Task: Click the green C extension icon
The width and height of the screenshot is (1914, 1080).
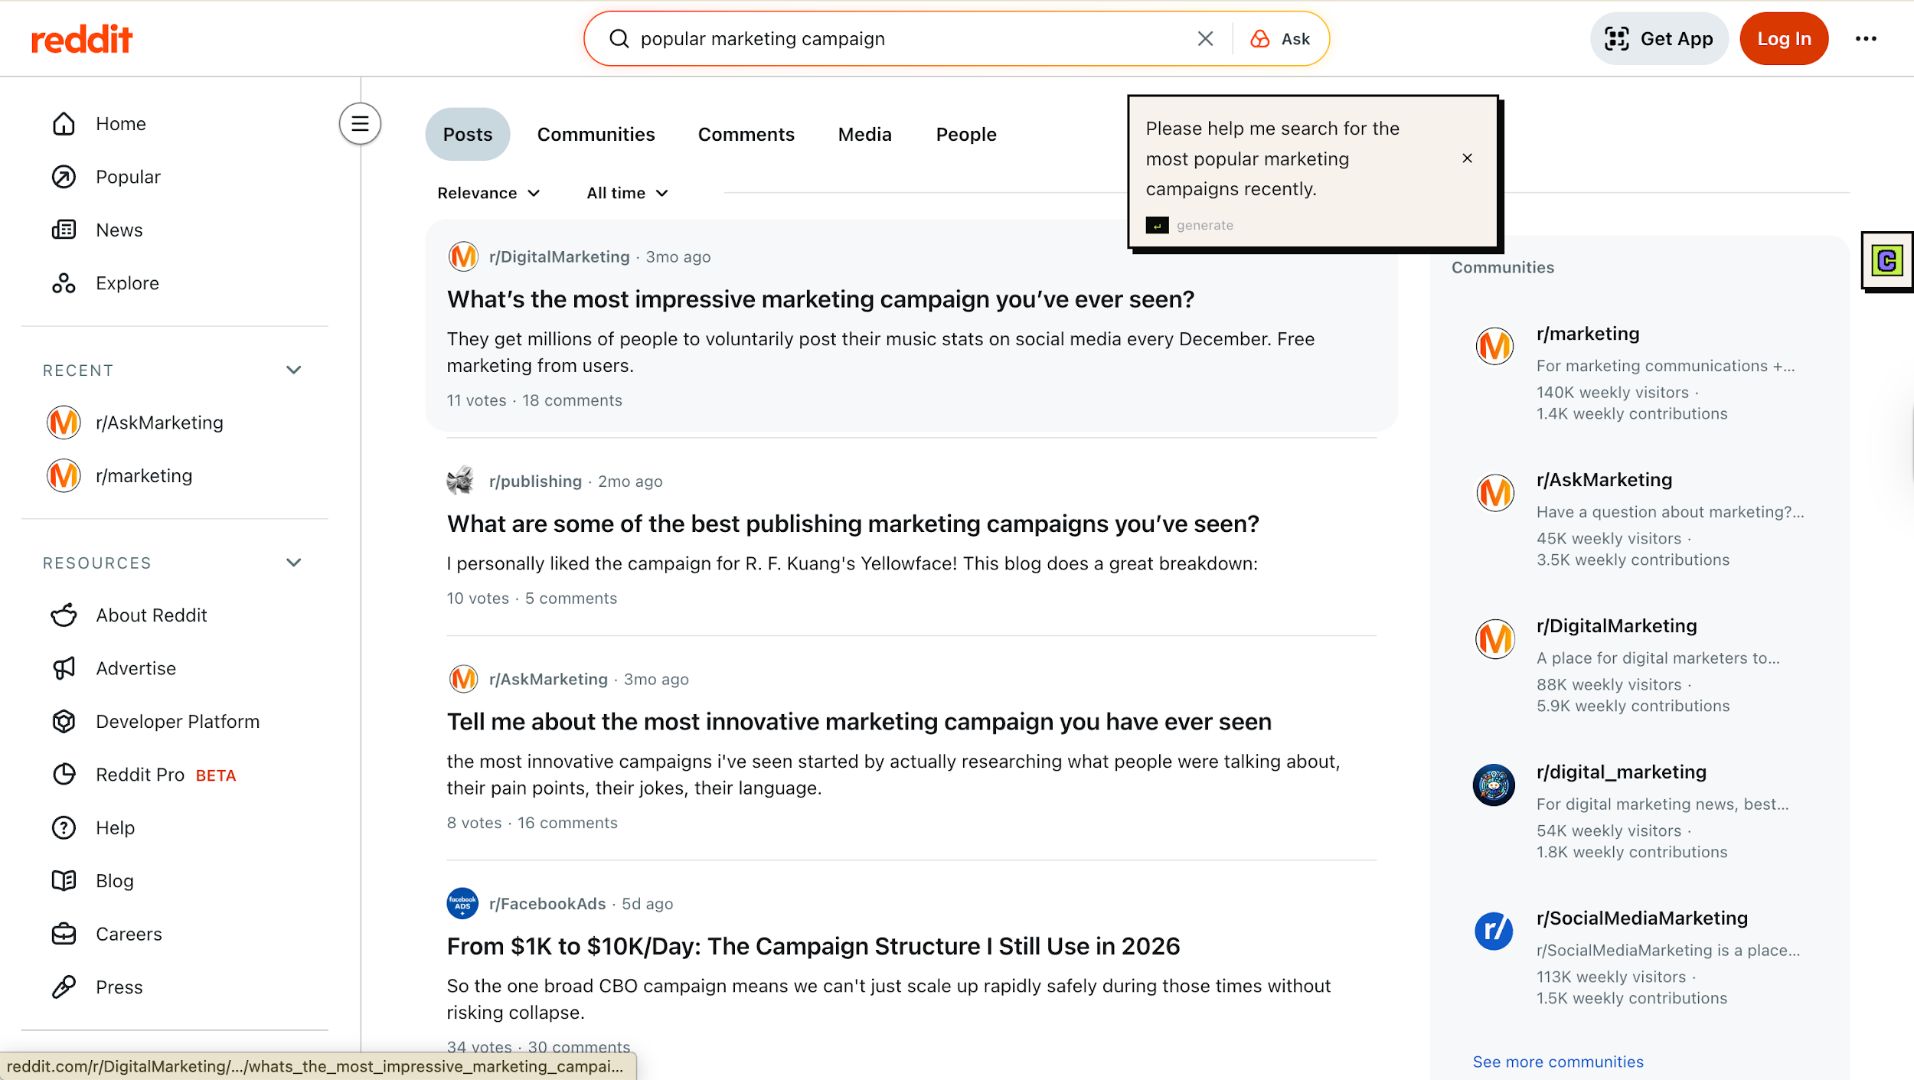Action: coord(1886,262)
